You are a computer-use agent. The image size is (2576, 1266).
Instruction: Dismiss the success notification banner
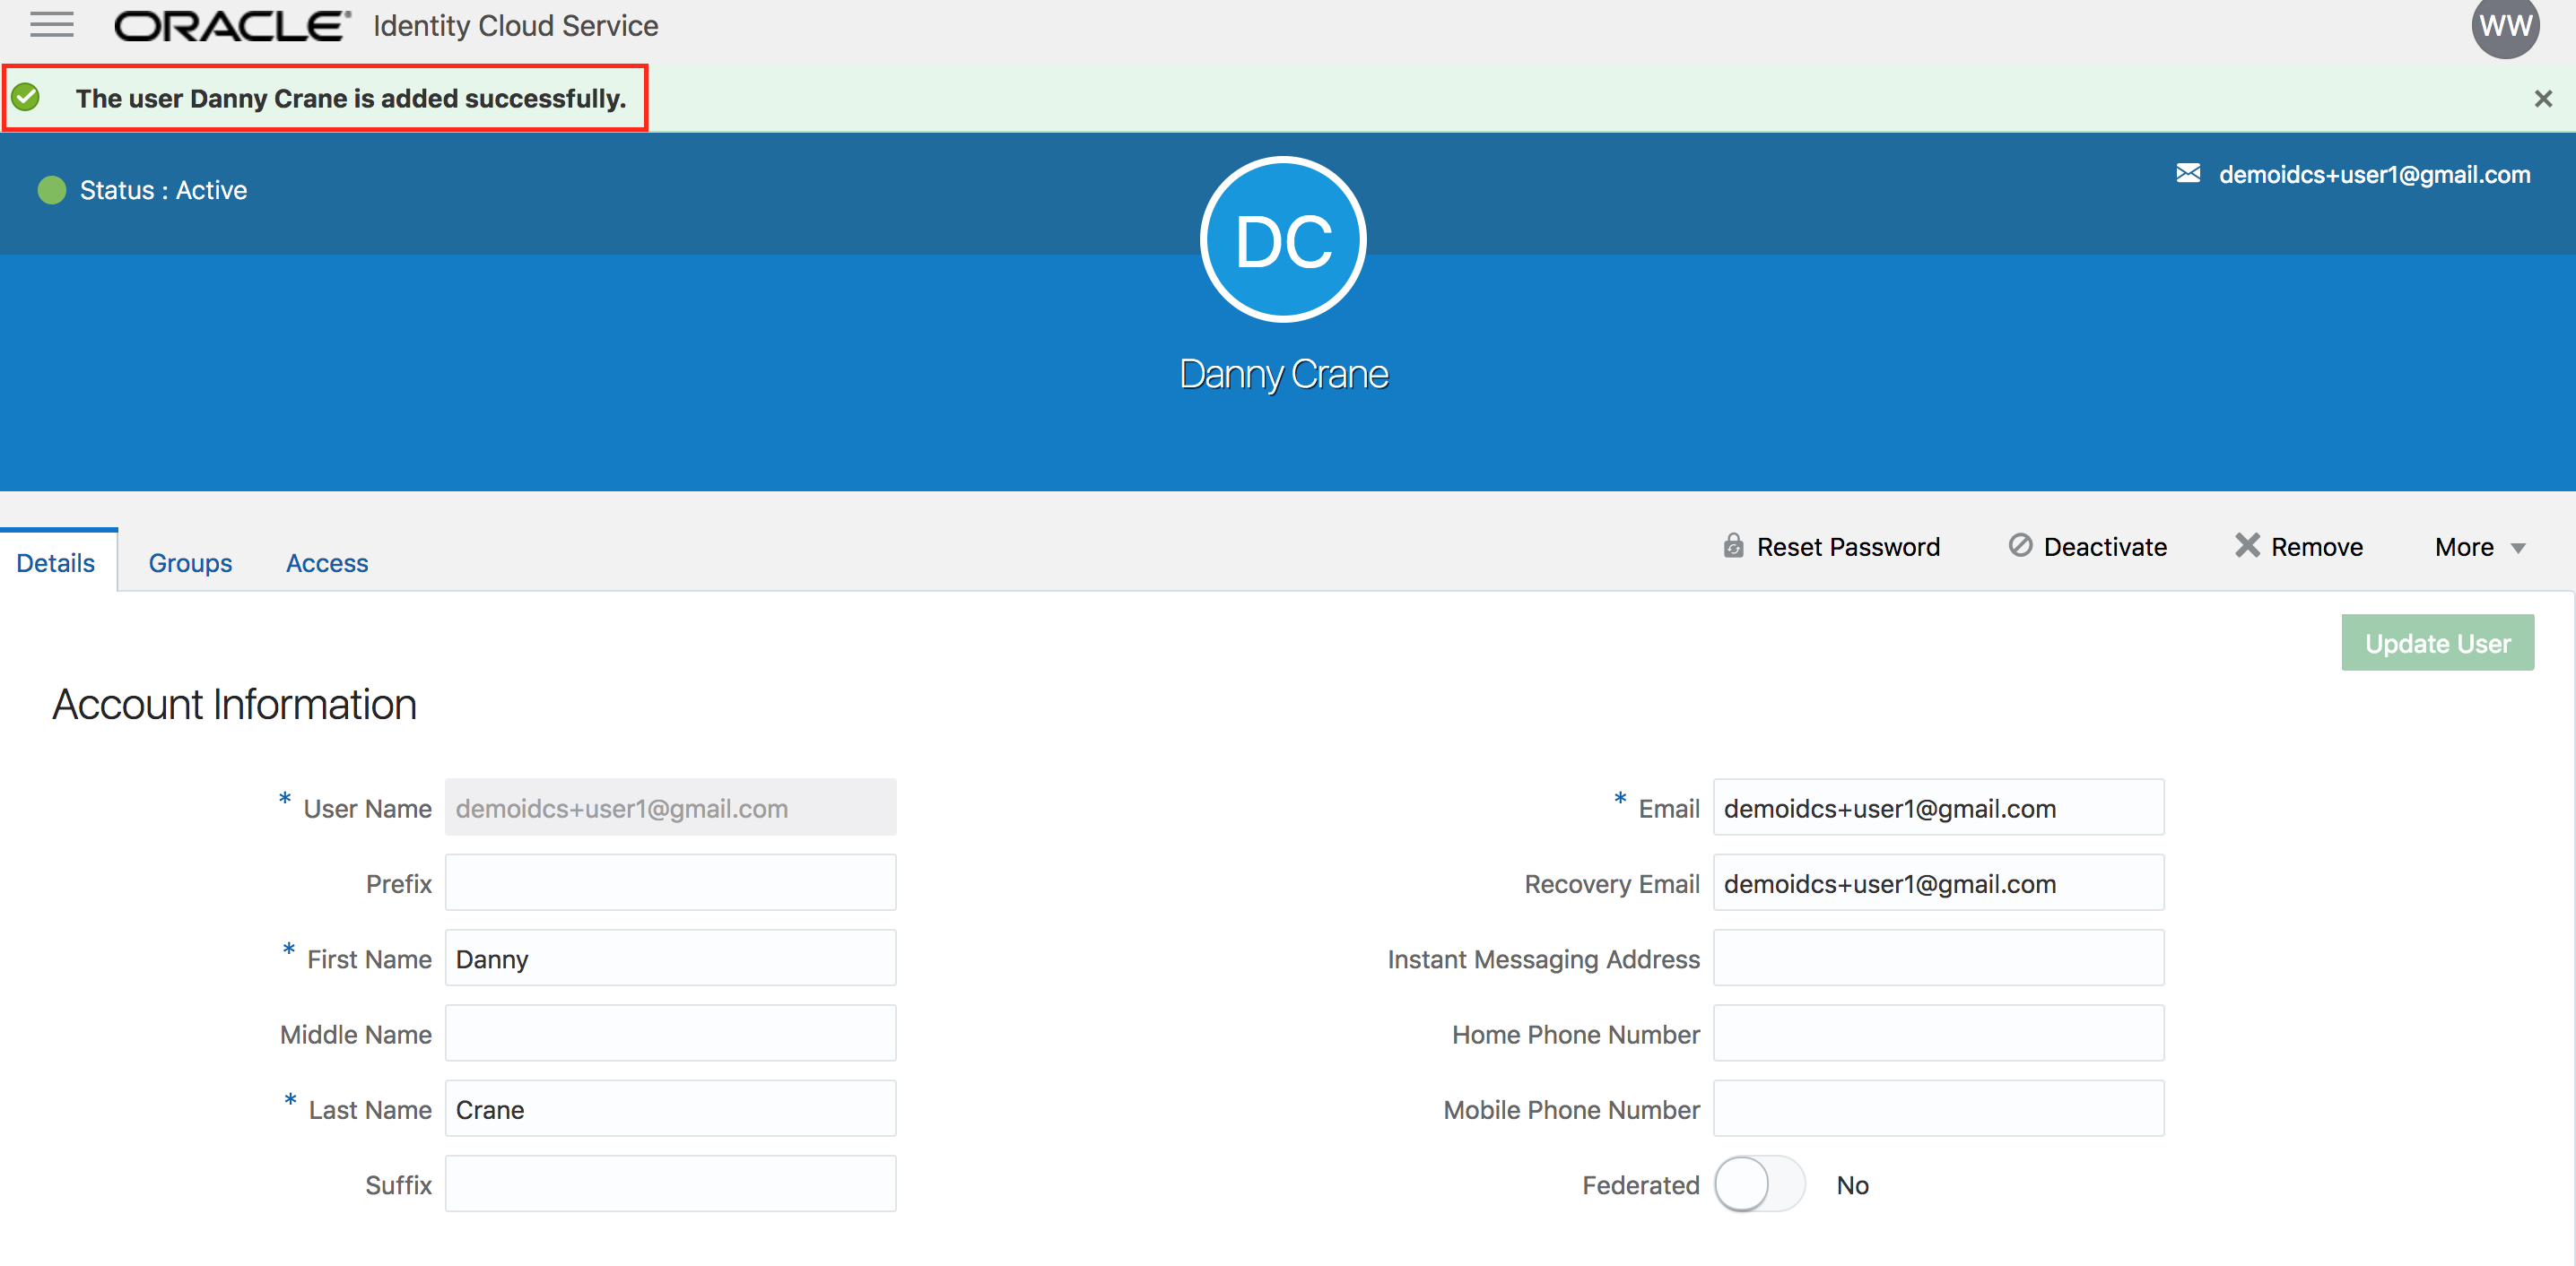coord(2543,99)
